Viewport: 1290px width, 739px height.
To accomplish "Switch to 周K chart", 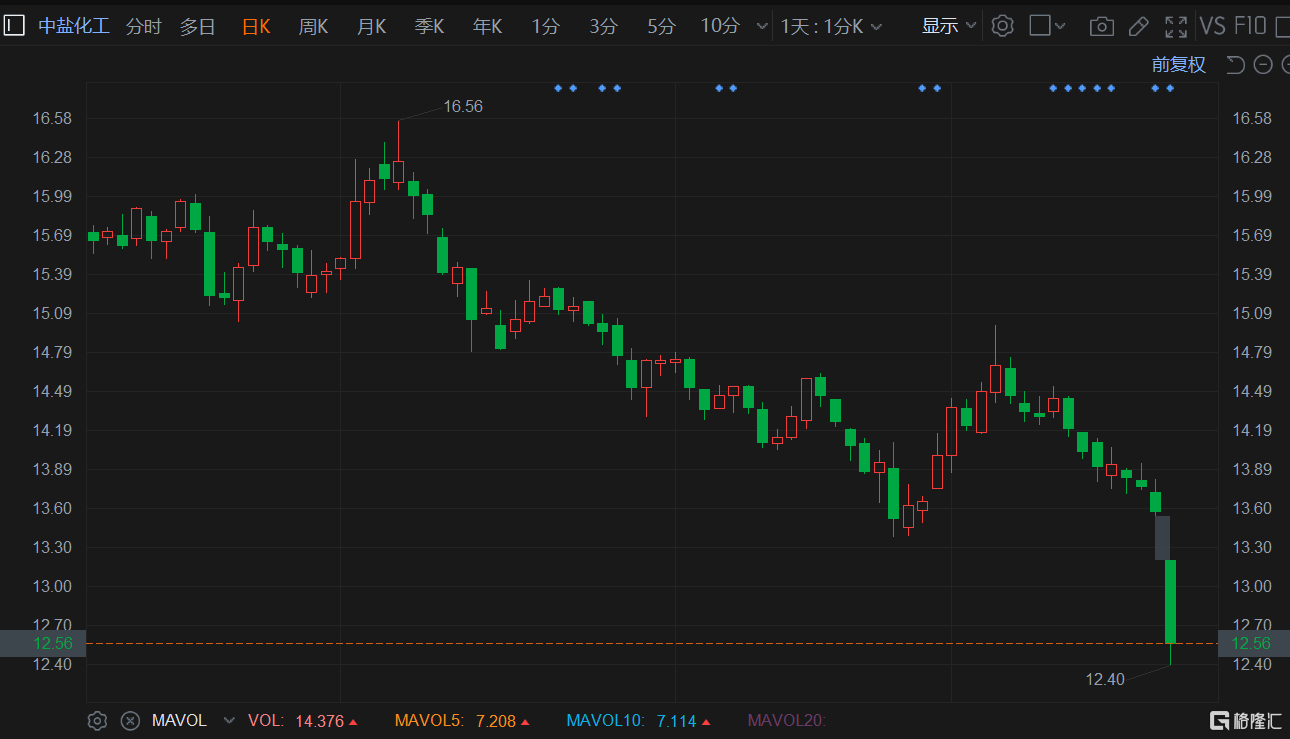I will point(313,27).
